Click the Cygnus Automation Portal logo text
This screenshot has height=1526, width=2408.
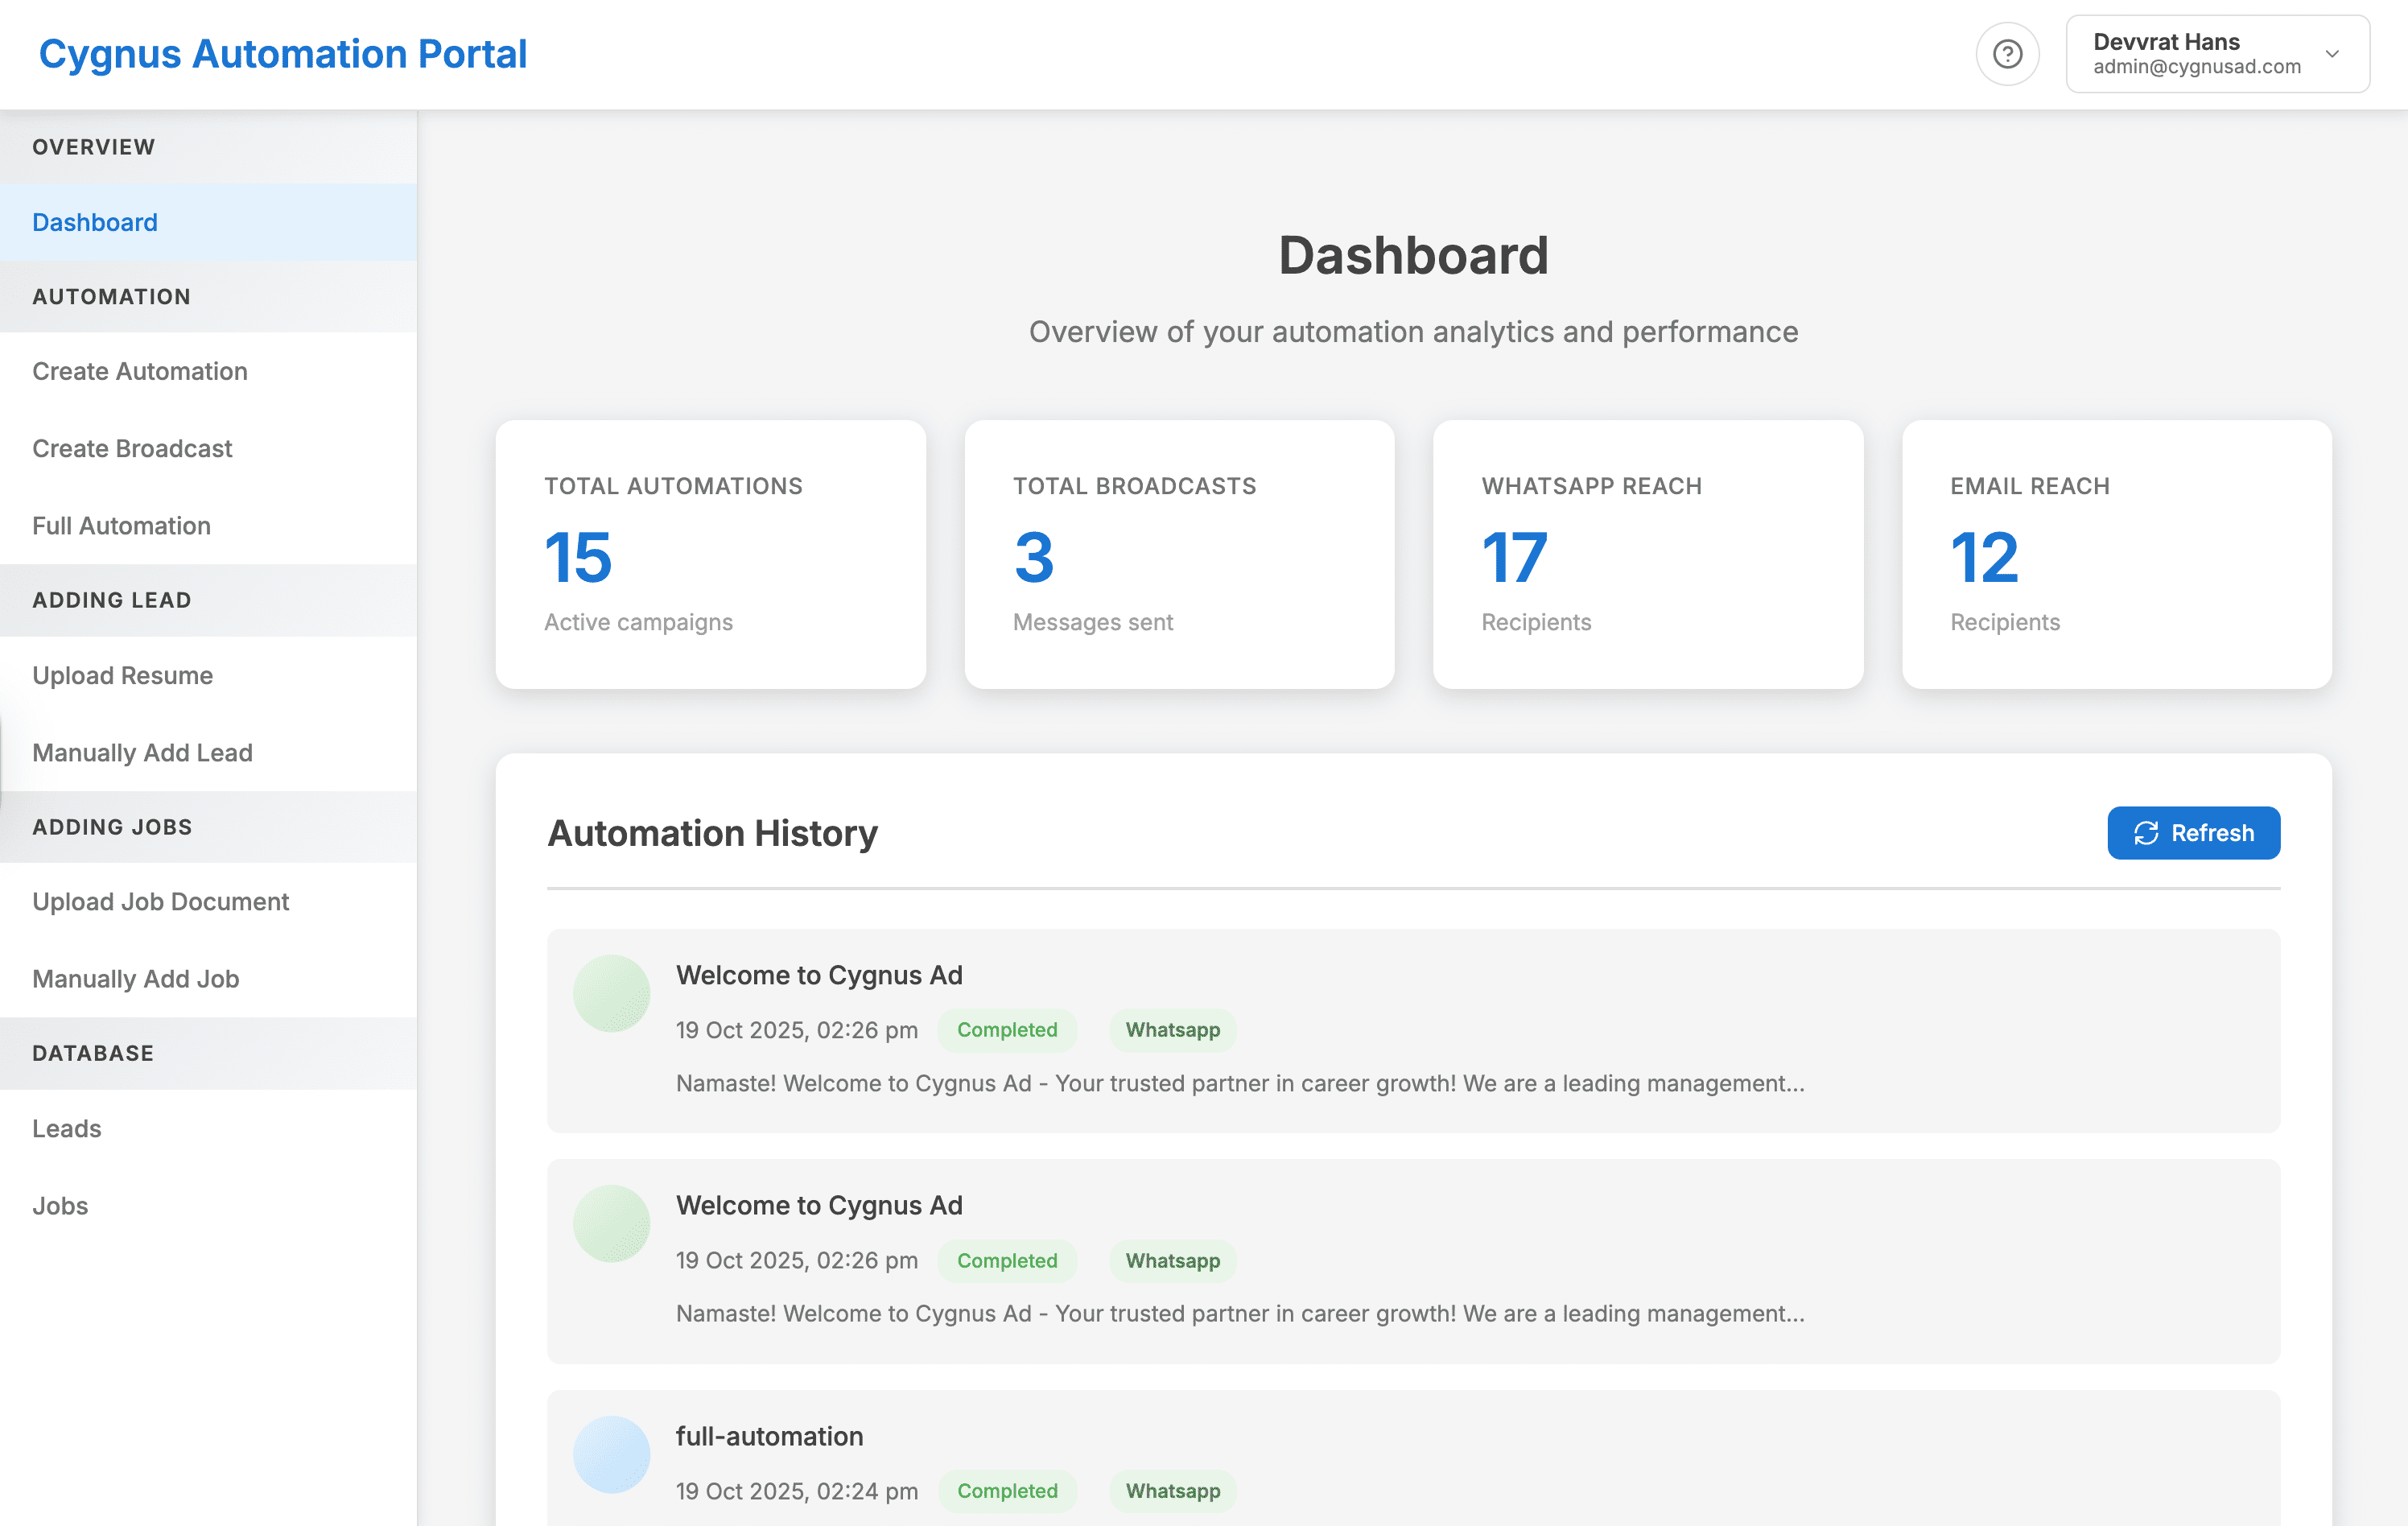click(283, 54)
